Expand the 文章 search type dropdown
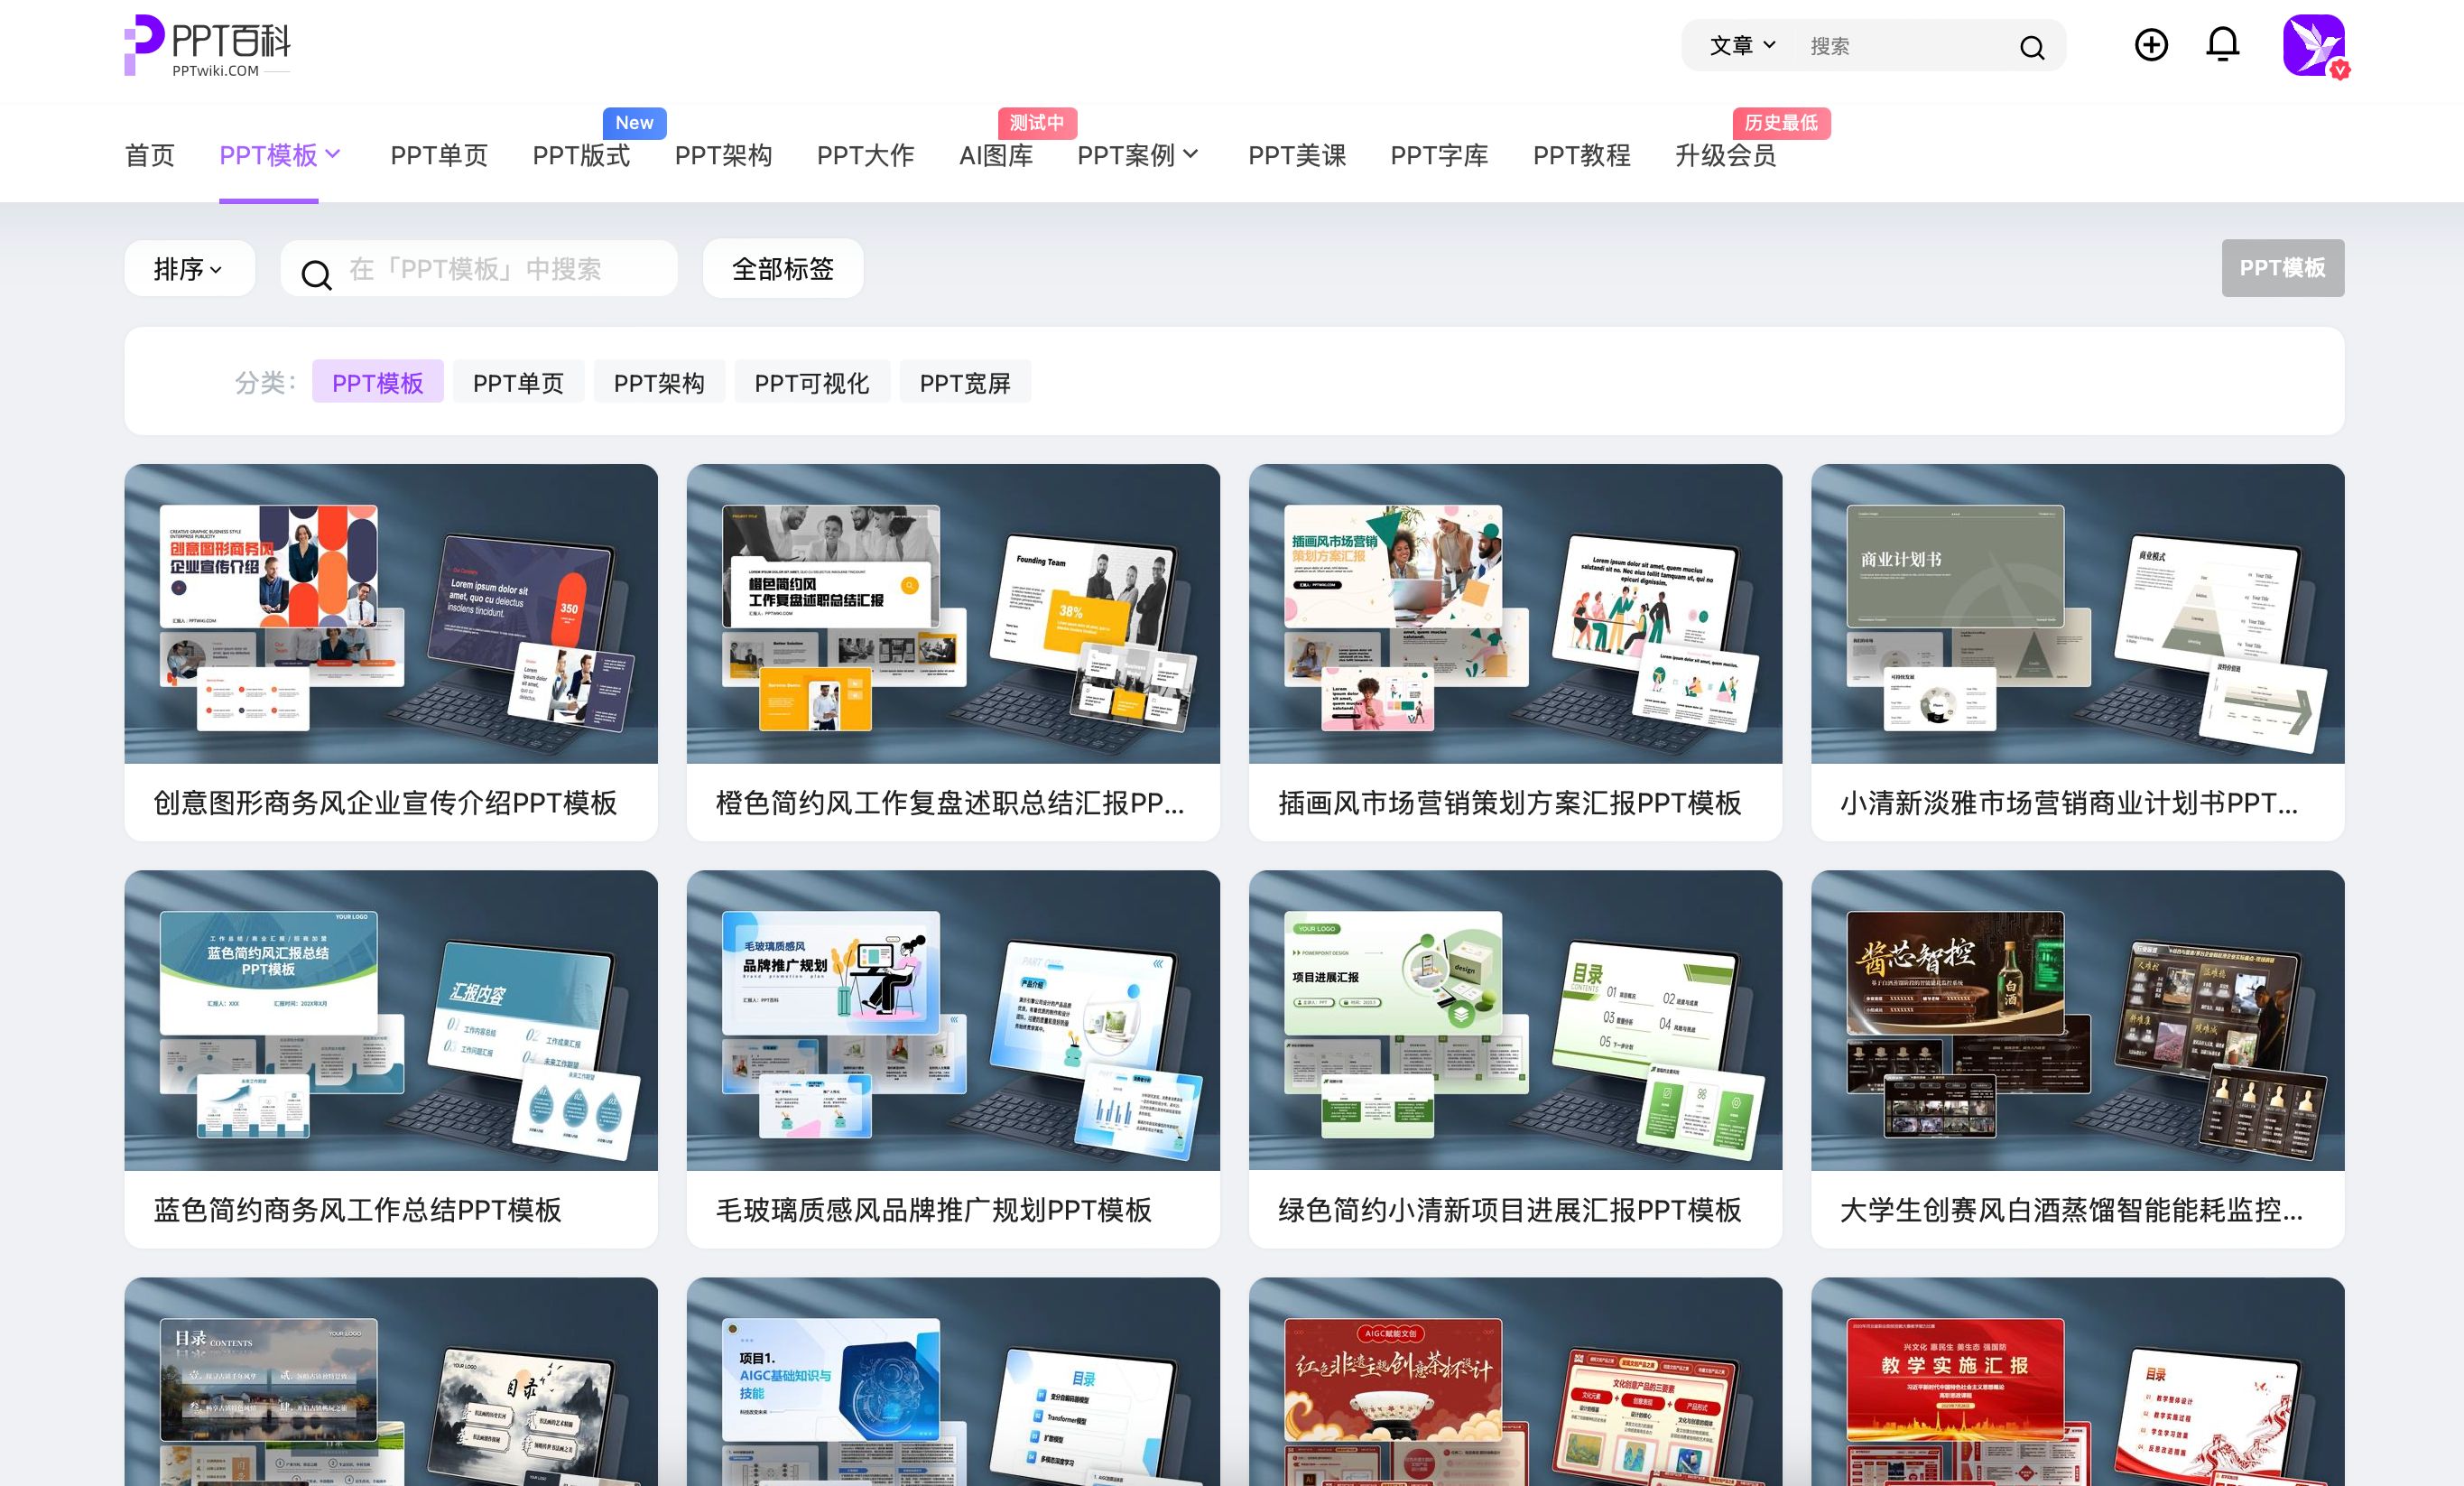This screenshot has width=2464, height=1486. coord(1742,46)
